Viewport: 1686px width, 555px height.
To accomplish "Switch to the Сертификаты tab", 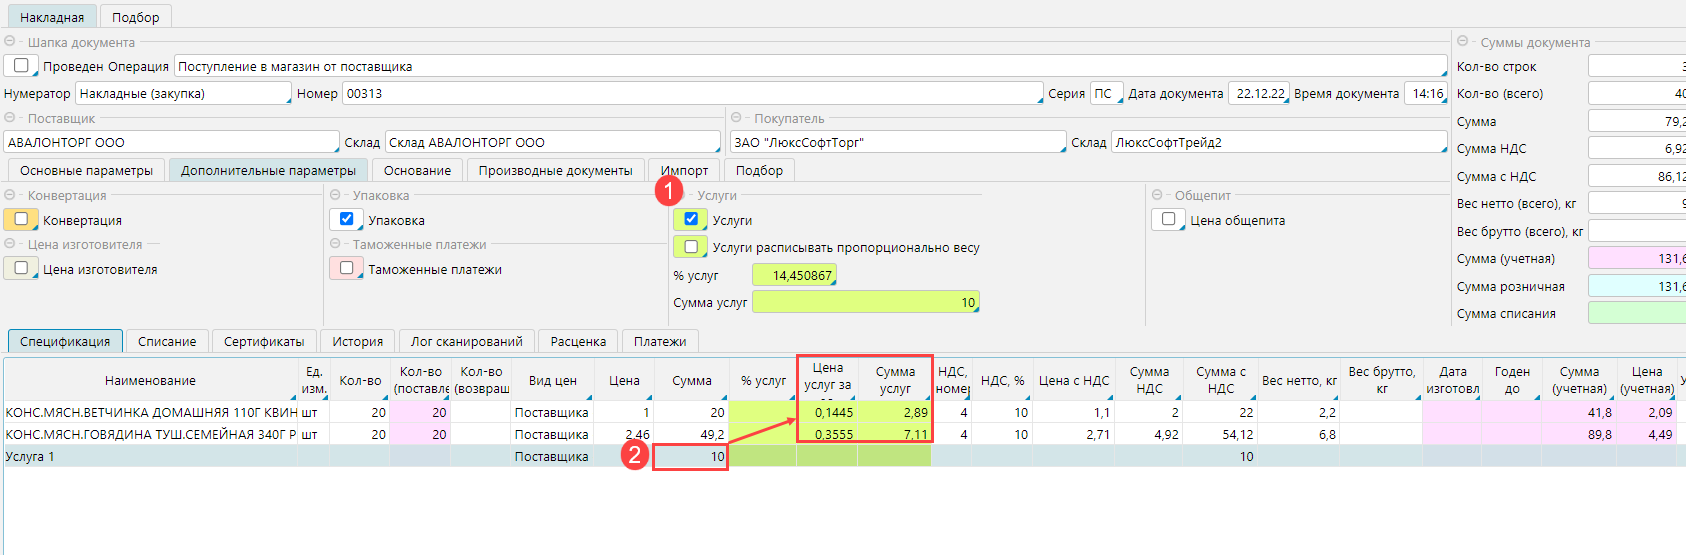I will tap(264, 341).
